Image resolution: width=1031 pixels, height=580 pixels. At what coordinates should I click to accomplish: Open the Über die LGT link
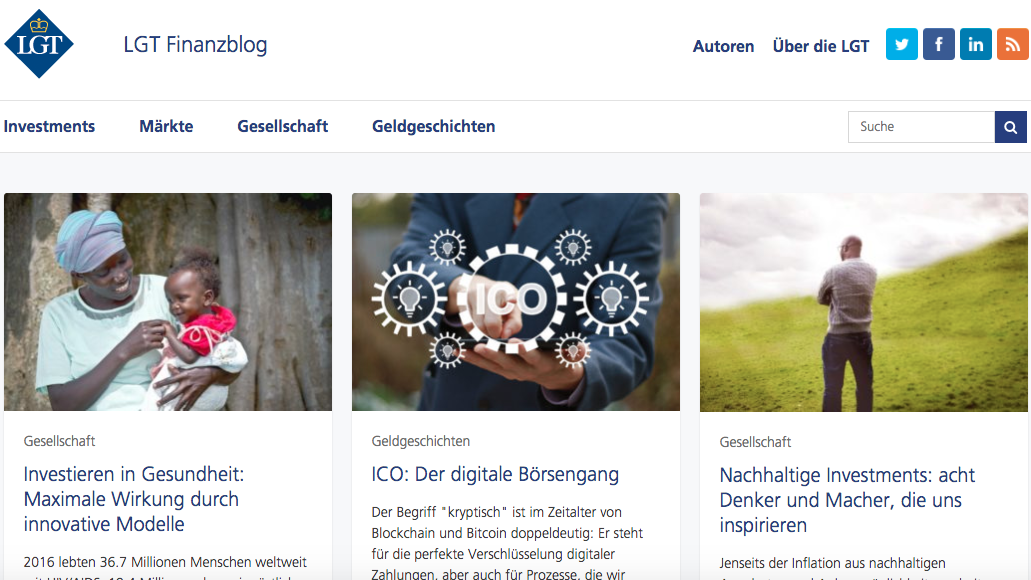(x=821, y=46)
